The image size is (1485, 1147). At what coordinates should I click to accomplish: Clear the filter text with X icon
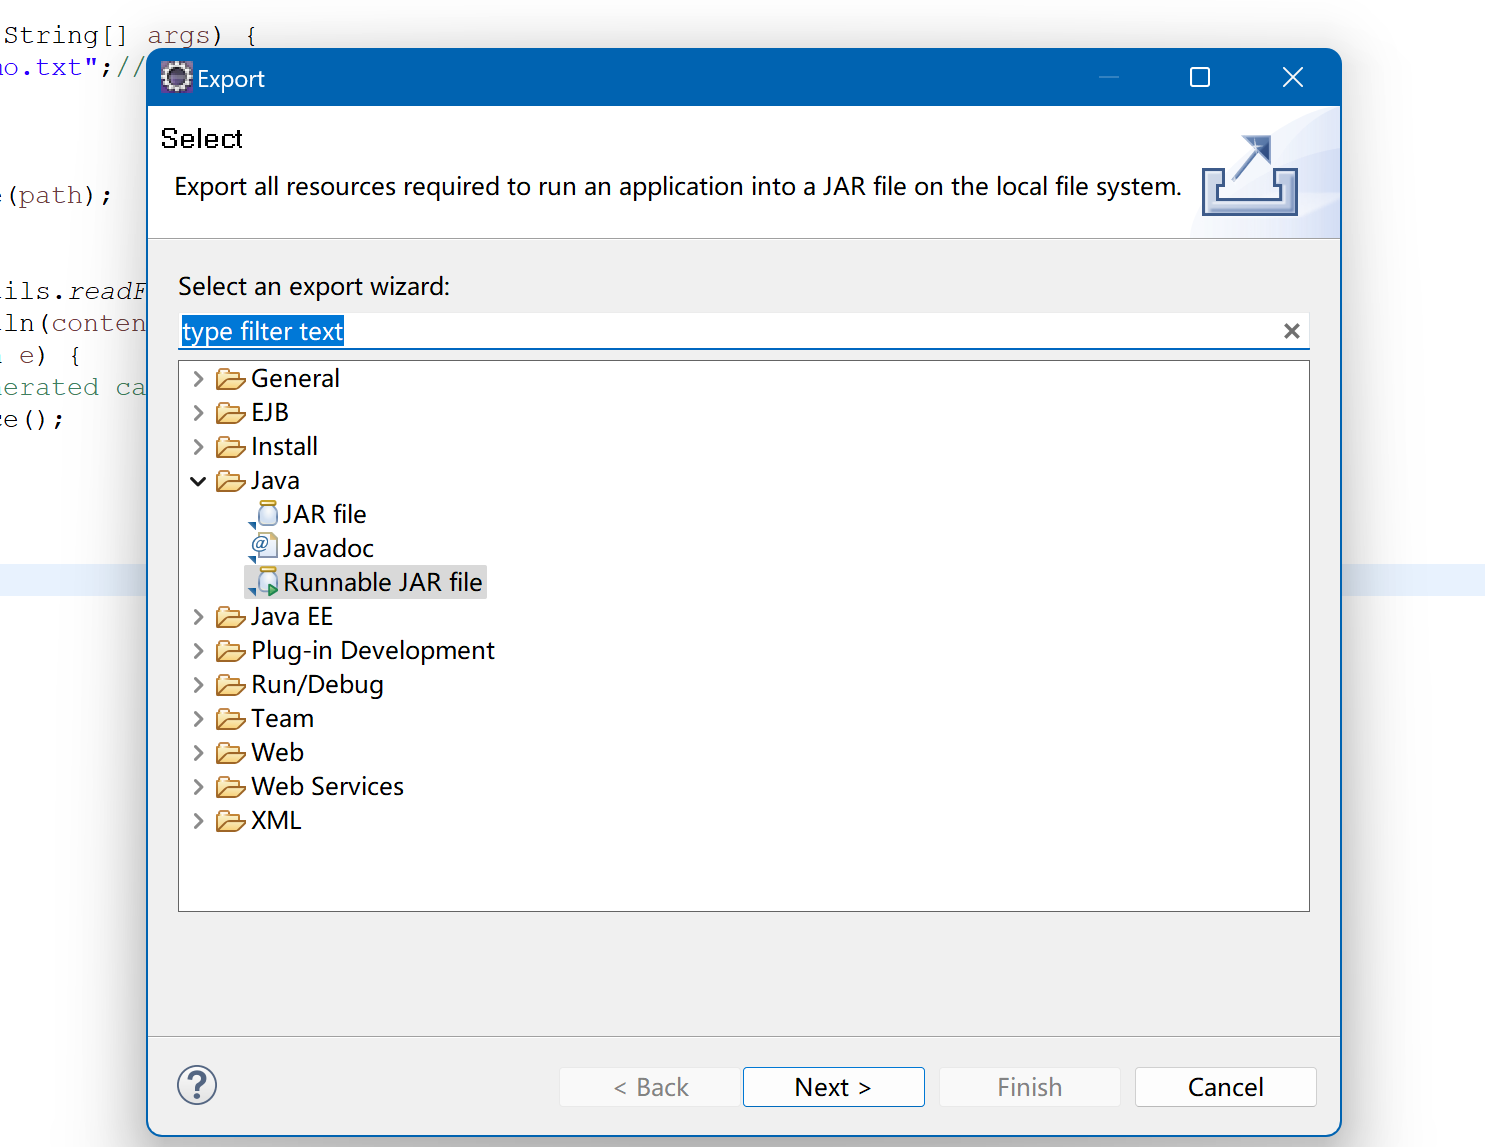[x=1291, y=331]
